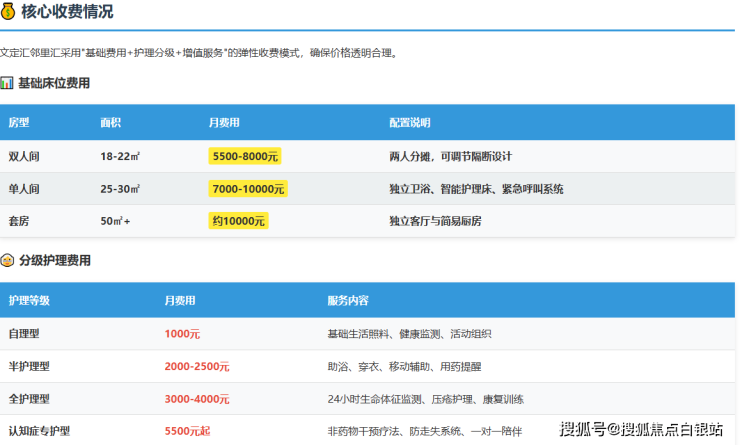This screenshot has width=740, height=445.
Task: Click the highlighted 7000-10000元 price
Action: pos(248,189)
